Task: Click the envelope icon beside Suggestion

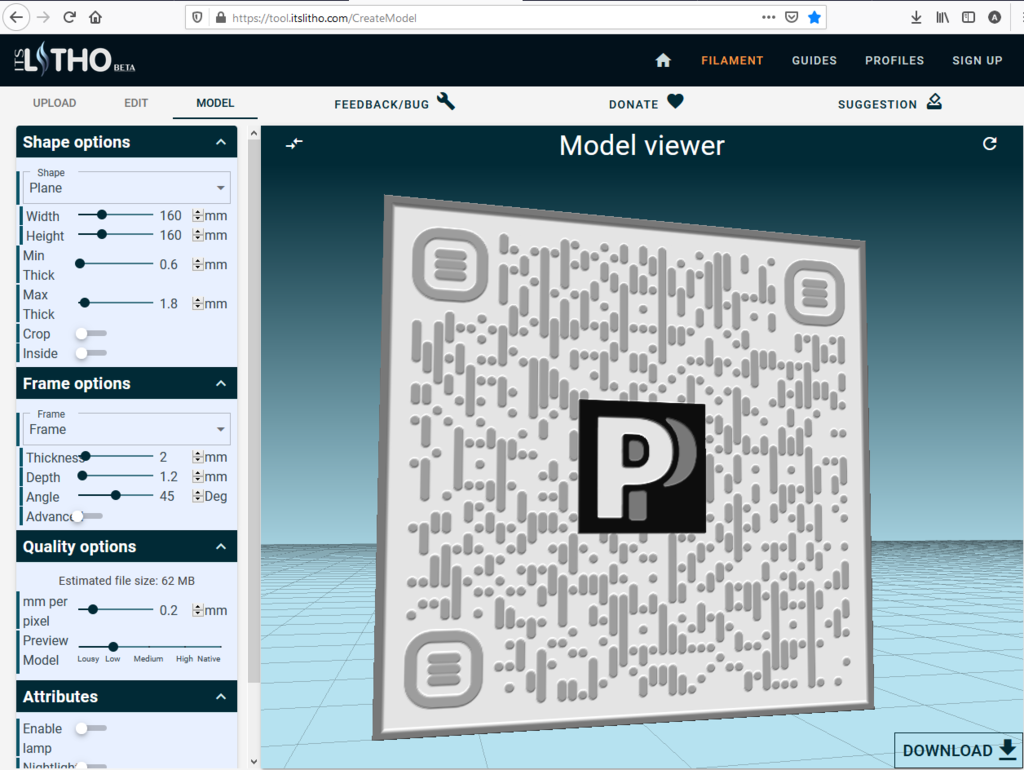Action: pos(934,101)
